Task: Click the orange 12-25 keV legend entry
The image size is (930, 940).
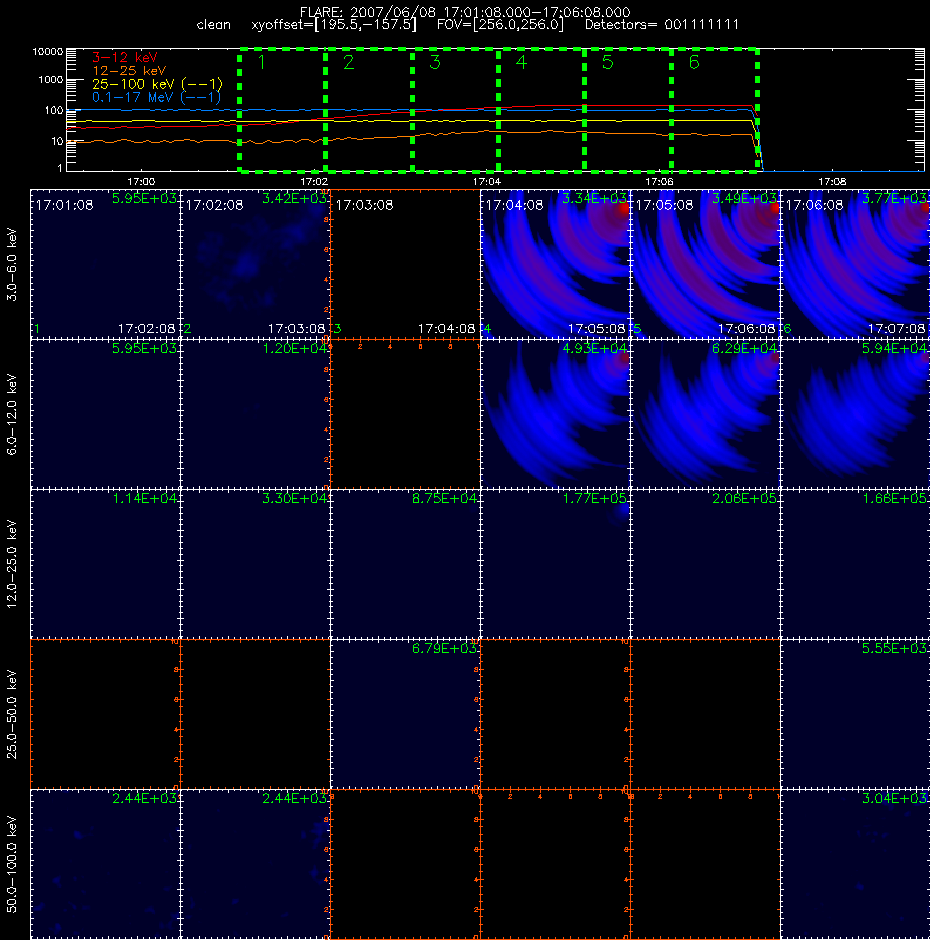Action: 129,70
